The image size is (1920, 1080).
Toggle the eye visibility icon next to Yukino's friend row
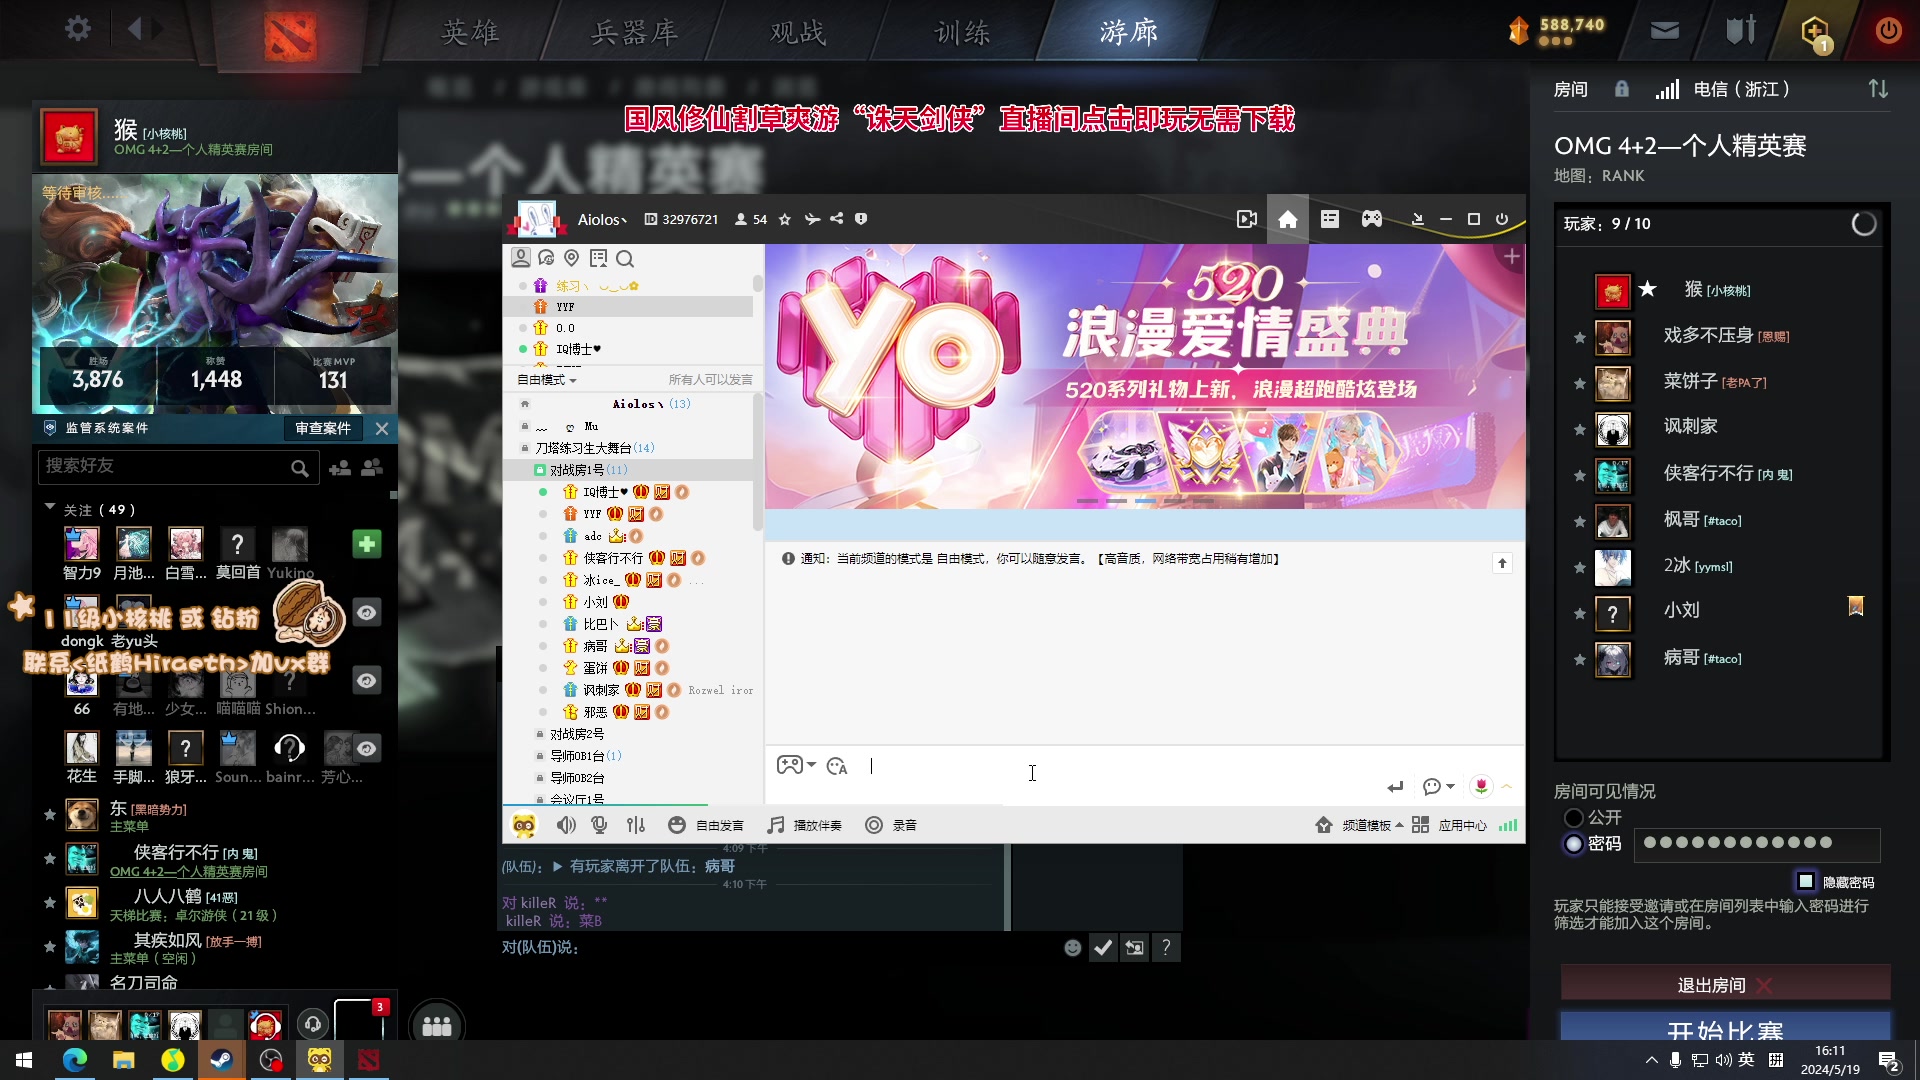[x=367, y=612]
